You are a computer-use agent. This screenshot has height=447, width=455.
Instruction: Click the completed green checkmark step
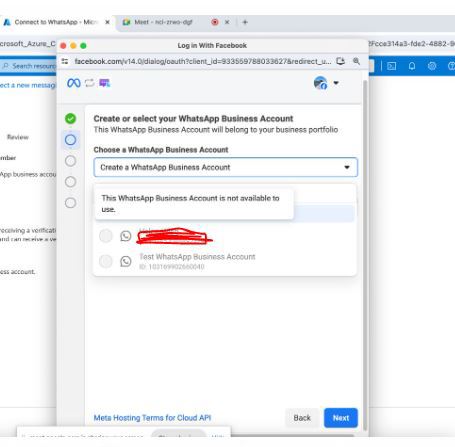70,119
